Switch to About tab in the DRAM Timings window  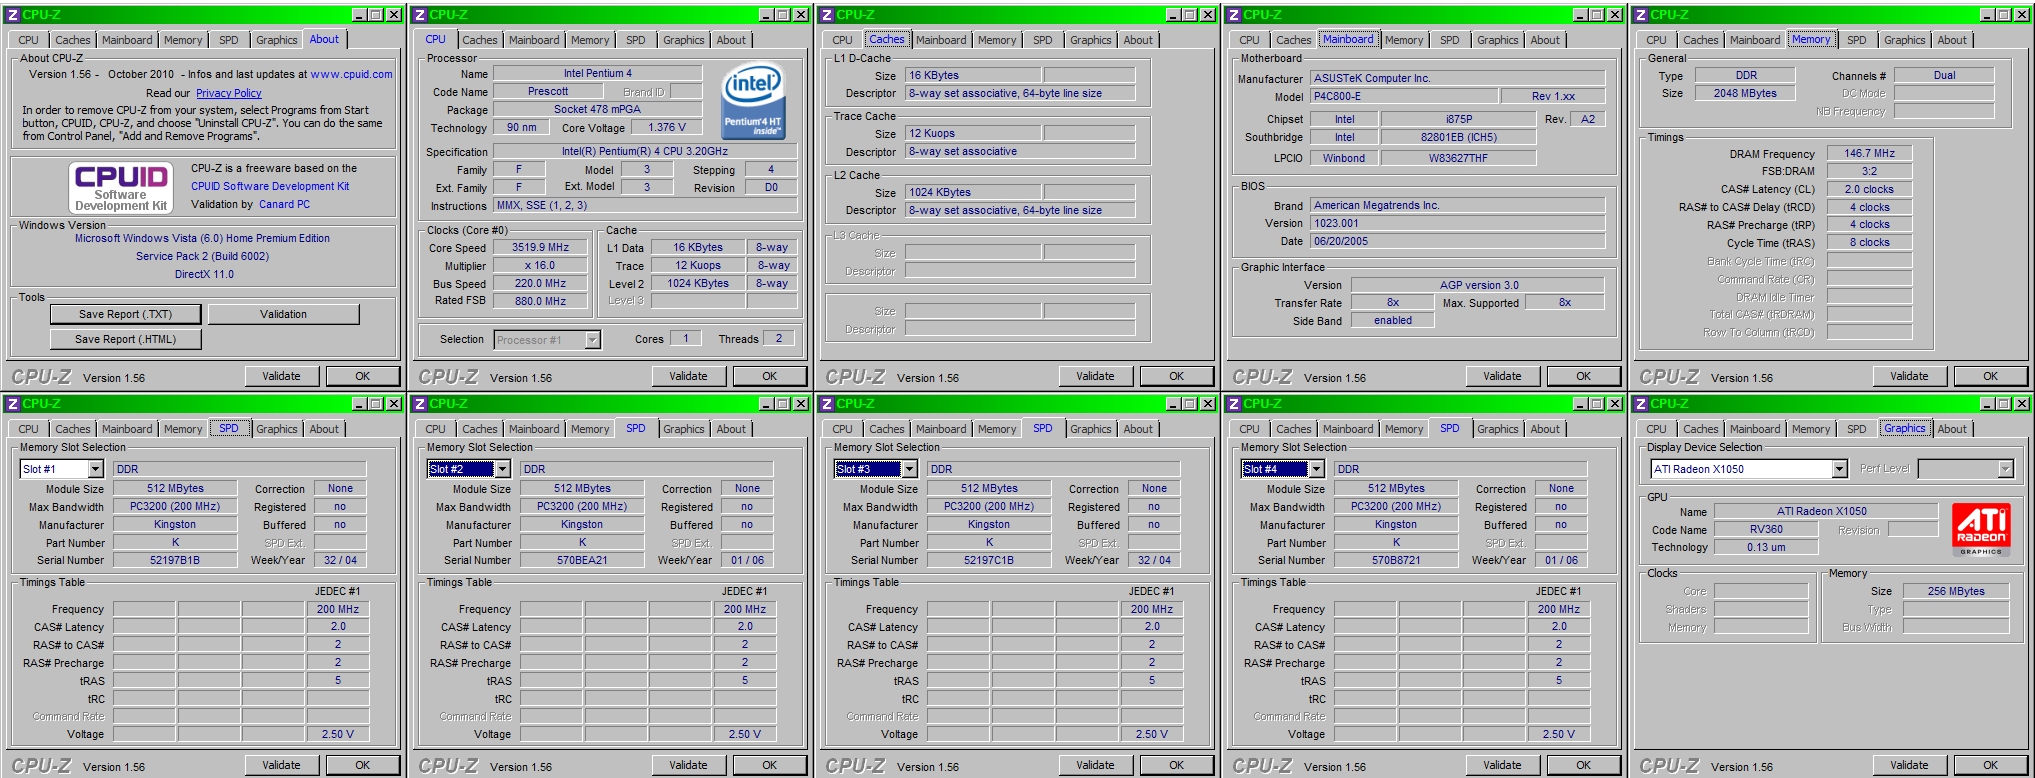[x=1952, y=40]
